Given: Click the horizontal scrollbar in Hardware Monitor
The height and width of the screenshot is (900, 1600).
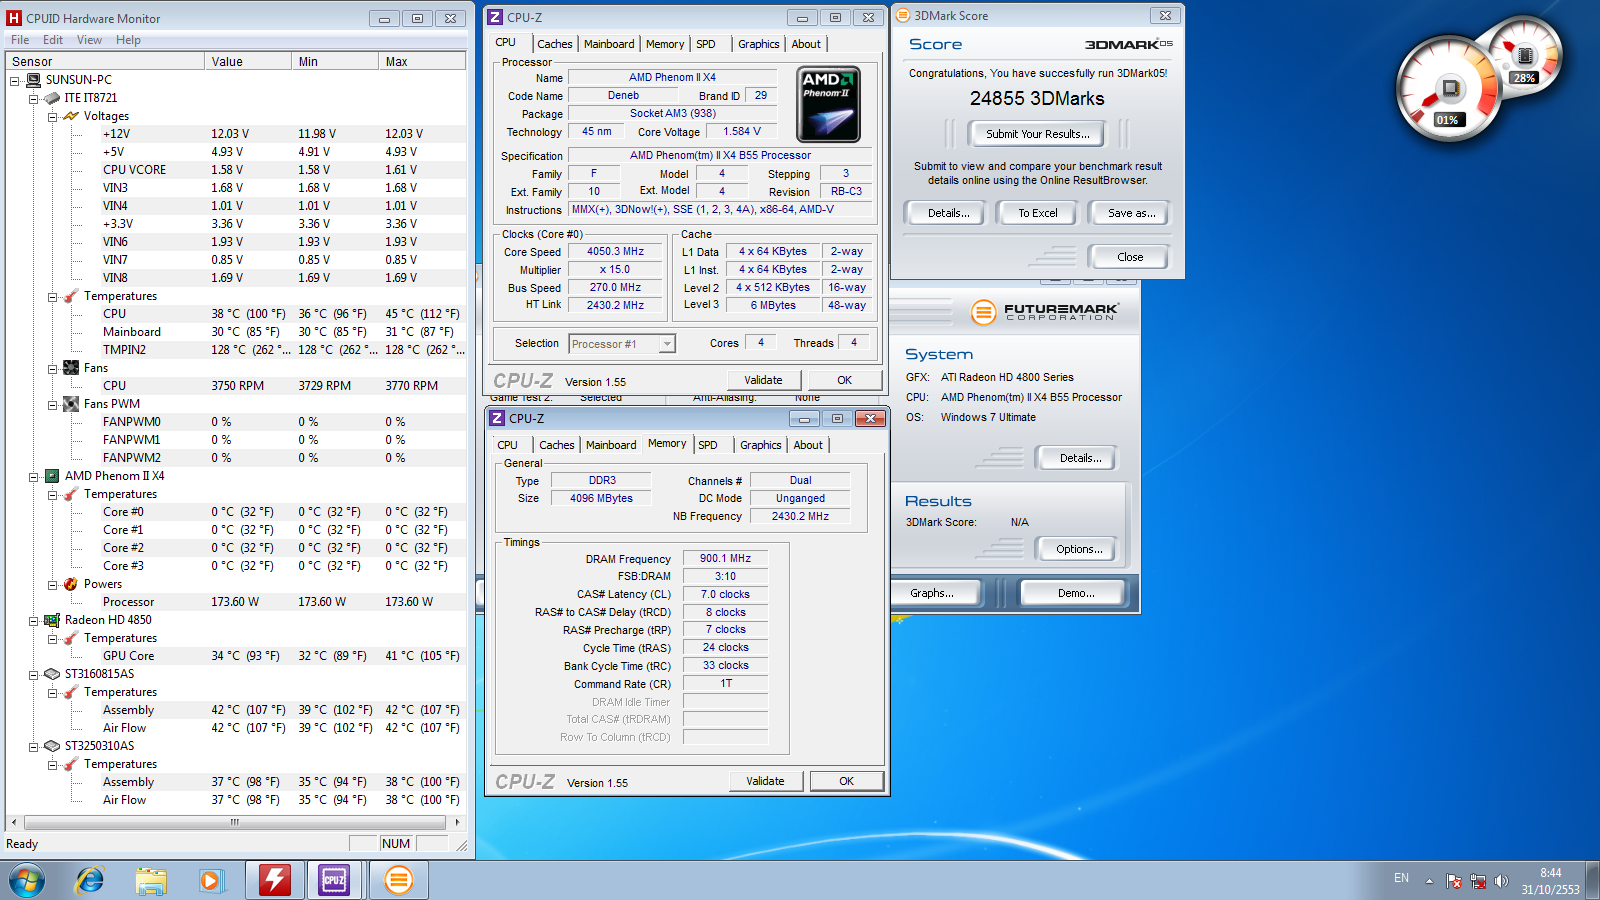Looking at the screenshot, I should tap(234, 822).
